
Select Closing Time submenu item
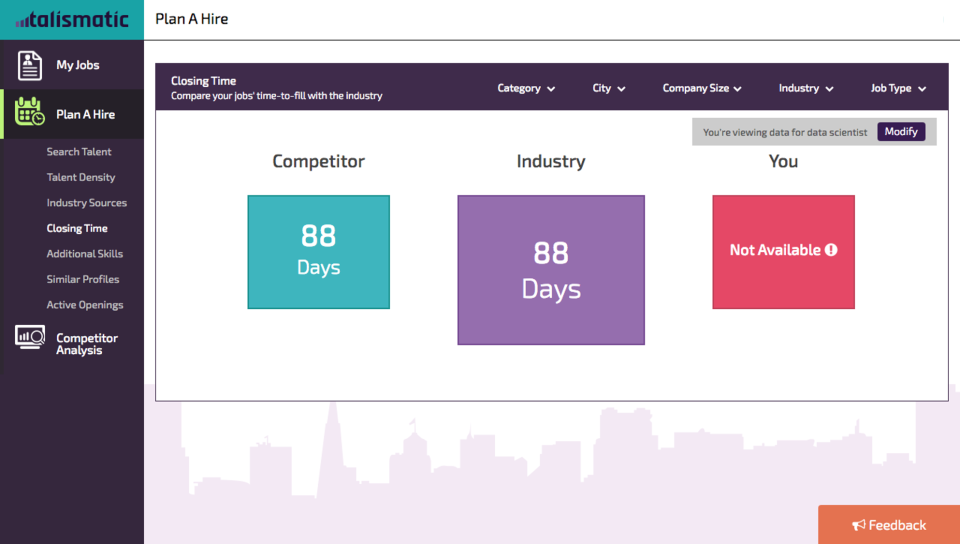[x=77, y=228]
